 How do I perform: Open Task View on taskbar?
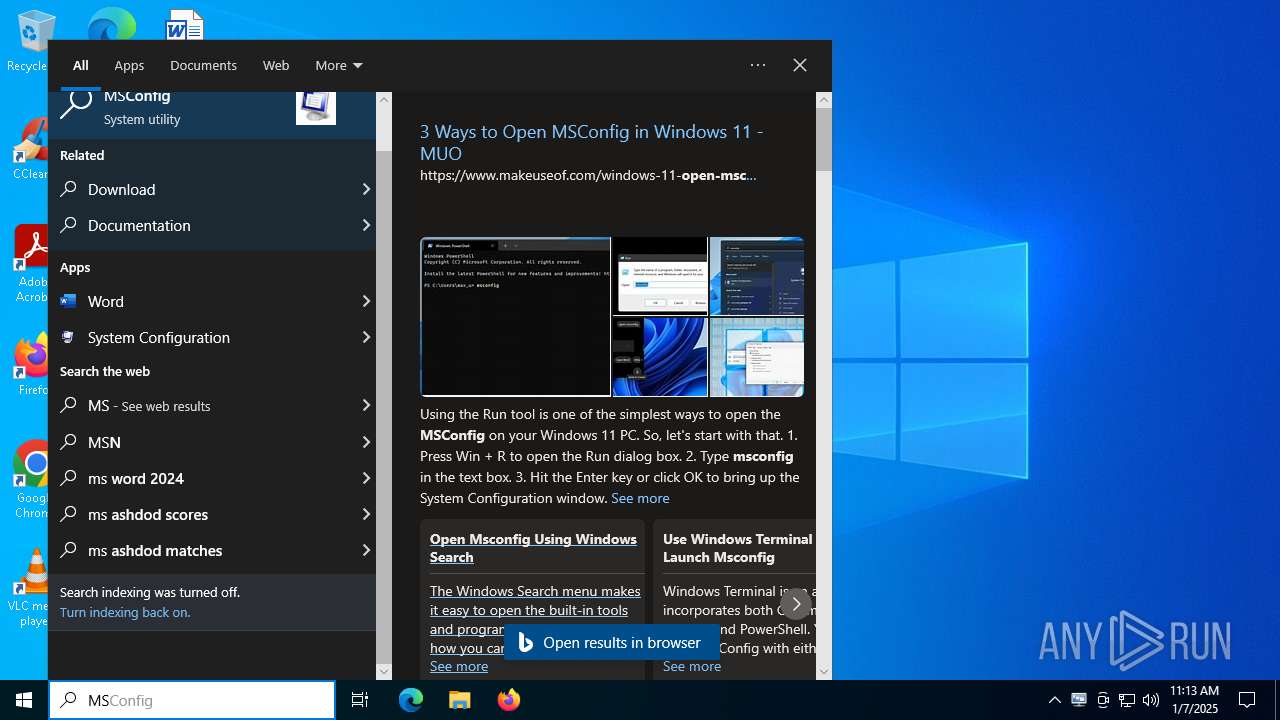(360, 700)
